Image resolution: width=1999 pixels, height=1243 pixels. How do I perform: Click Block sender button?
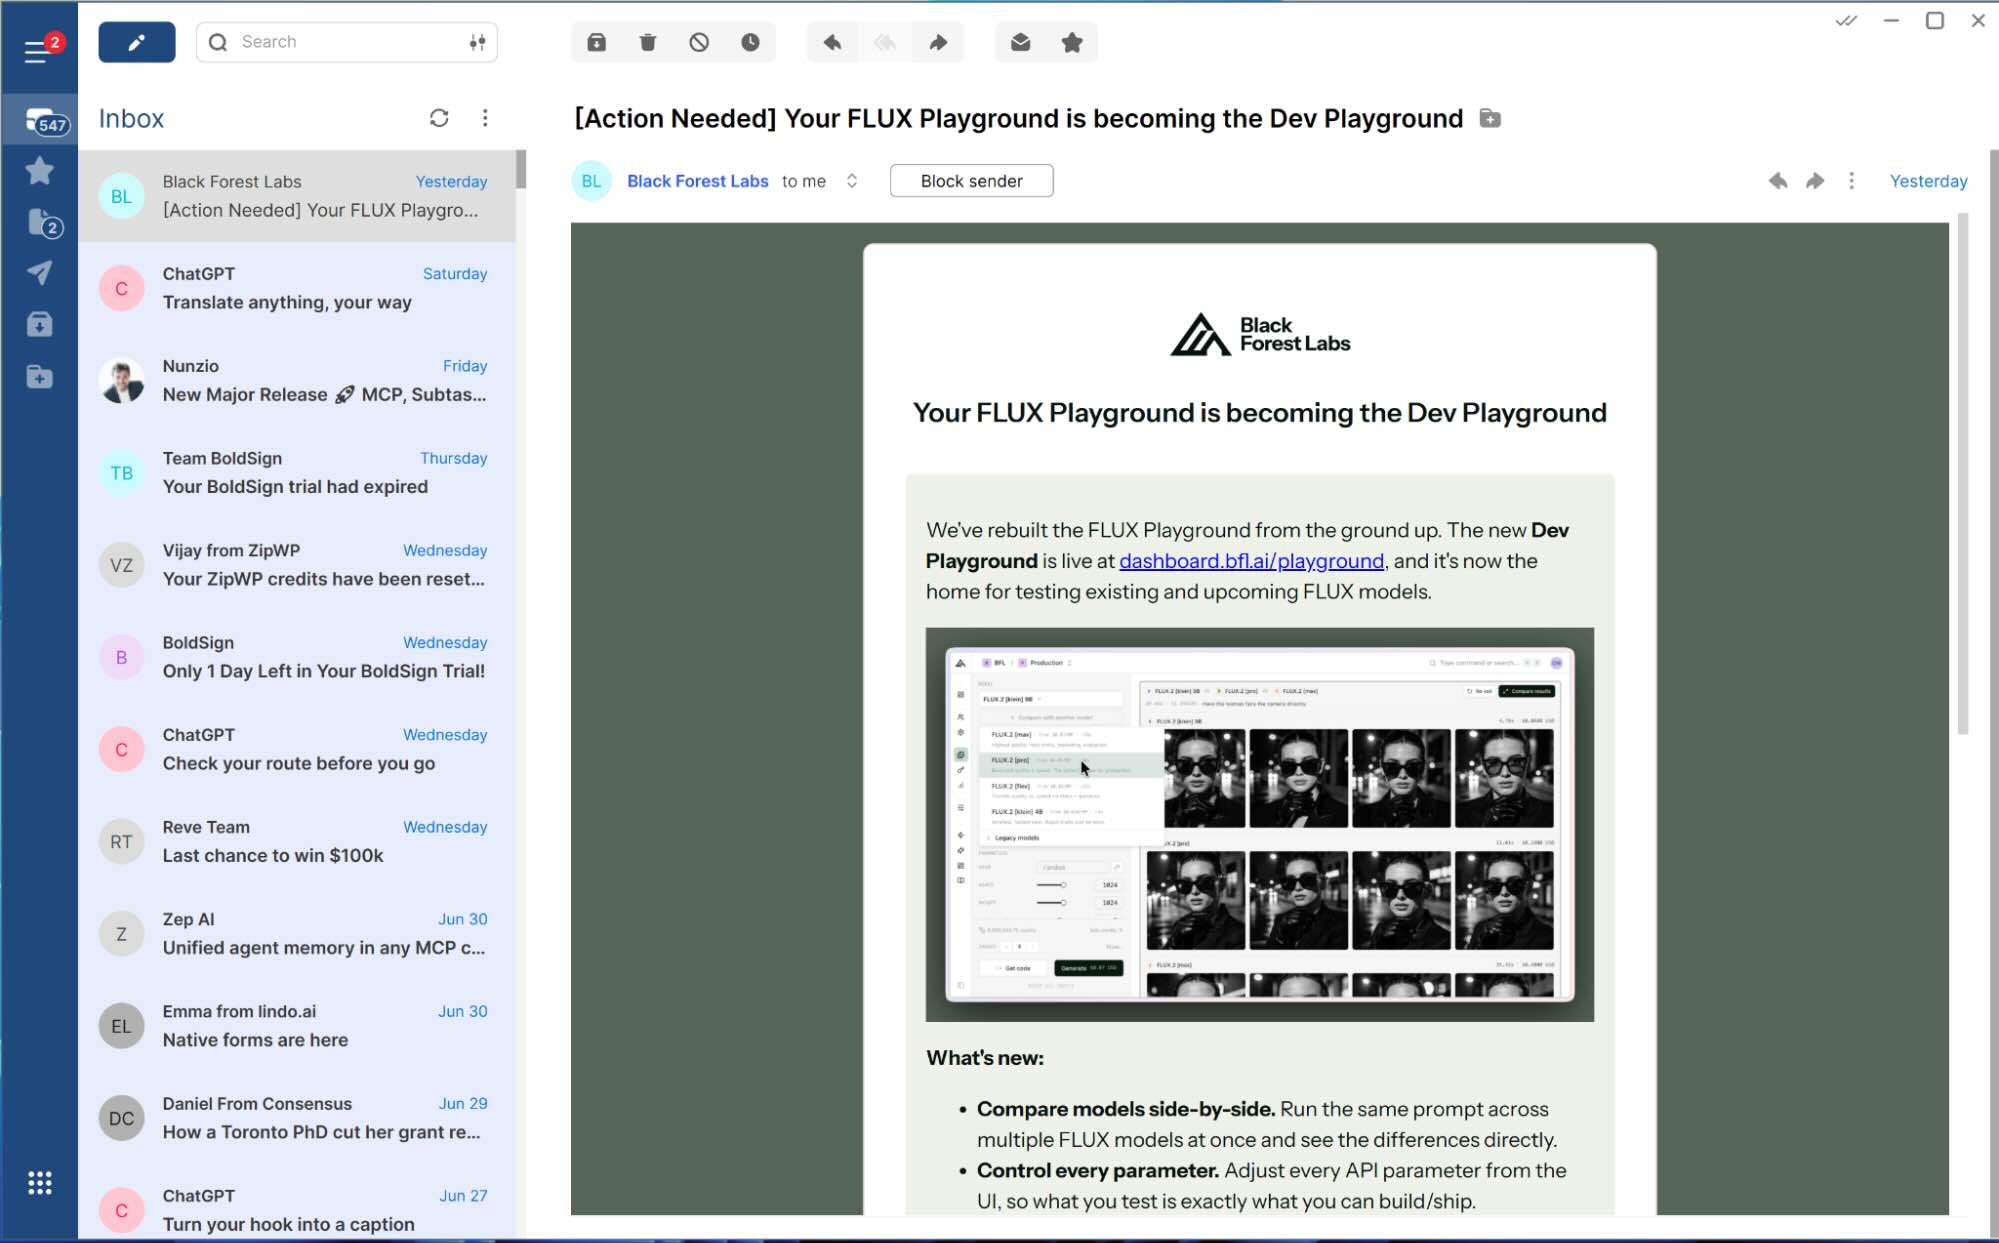971,181
